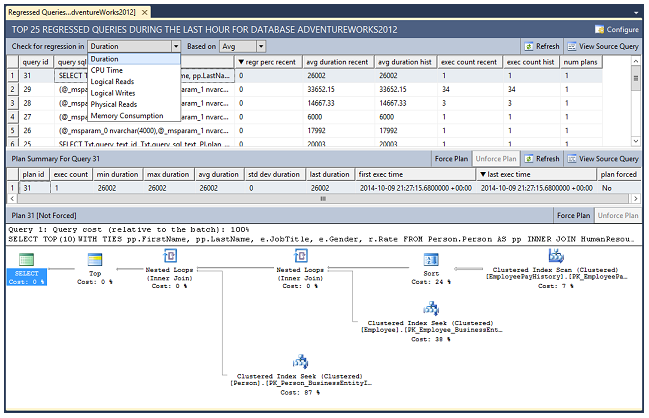Click the plan summary scroll right arrow

pos(636,199)
